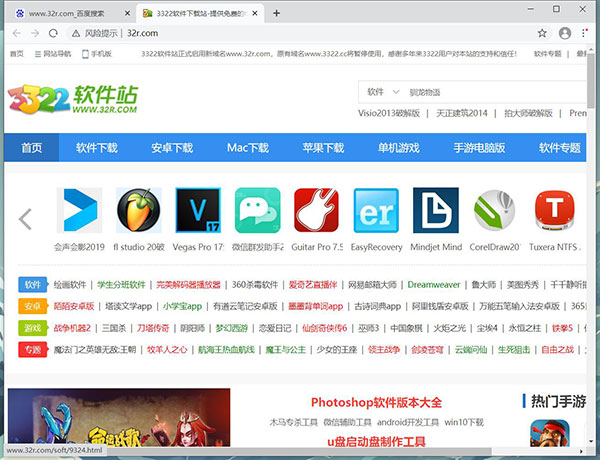Viewport: 600px width, 460px height.
Task: Open the browser profile avatar
Action: [565, 33]
